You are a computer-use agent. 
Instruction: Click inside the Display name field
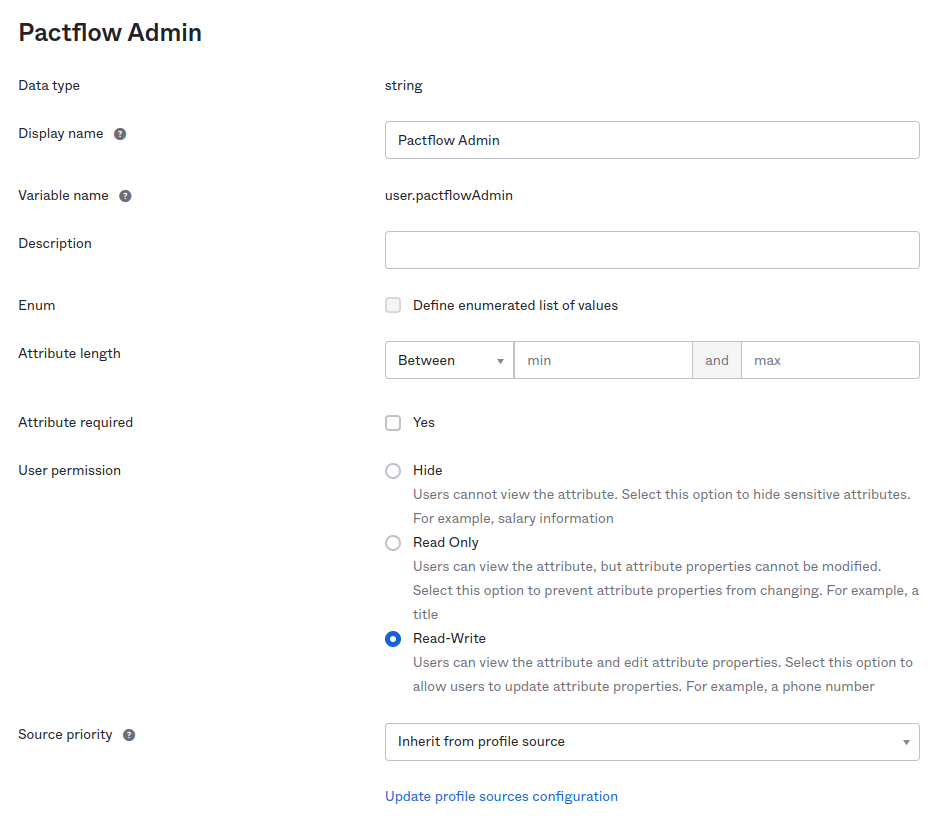click(x=652, y=139)
